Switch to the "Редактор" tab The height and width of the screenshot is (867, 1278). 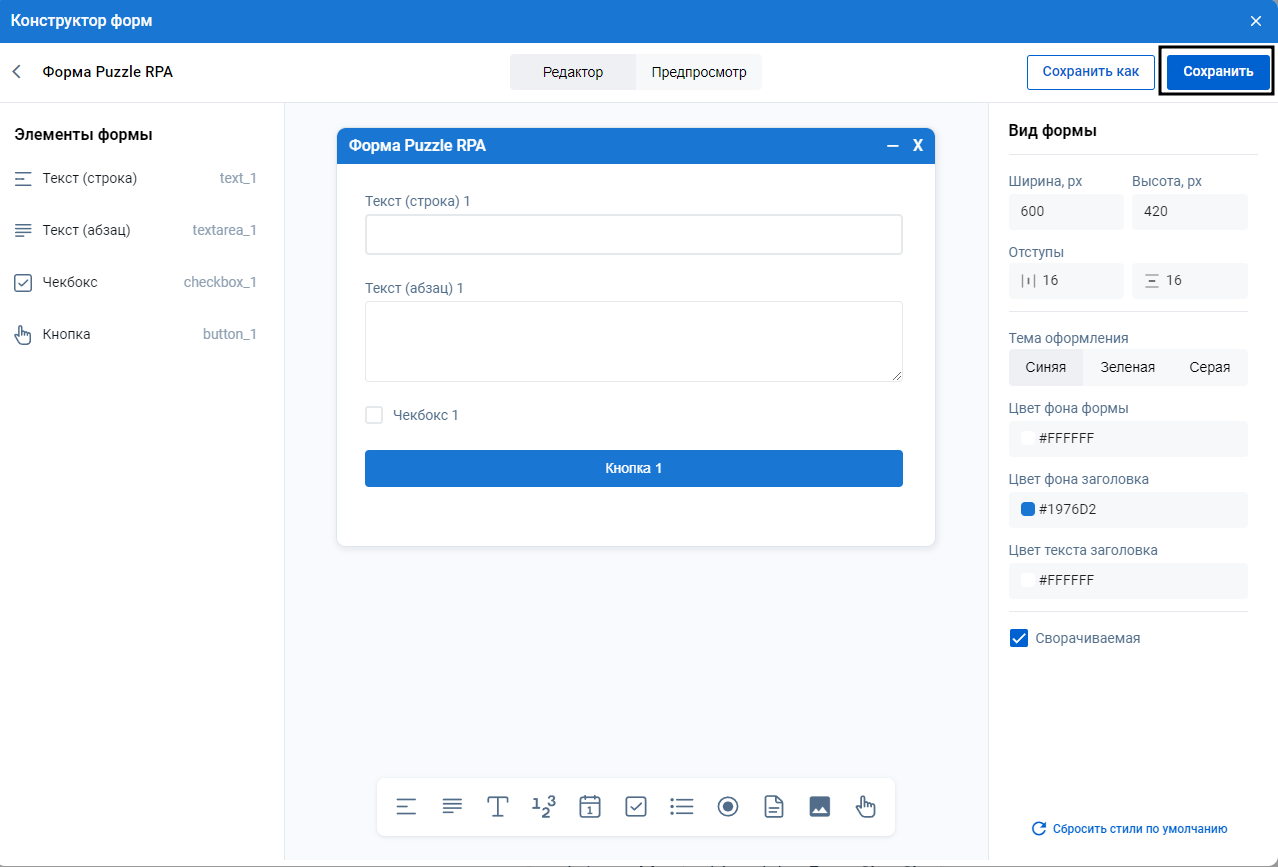(573, 72)
